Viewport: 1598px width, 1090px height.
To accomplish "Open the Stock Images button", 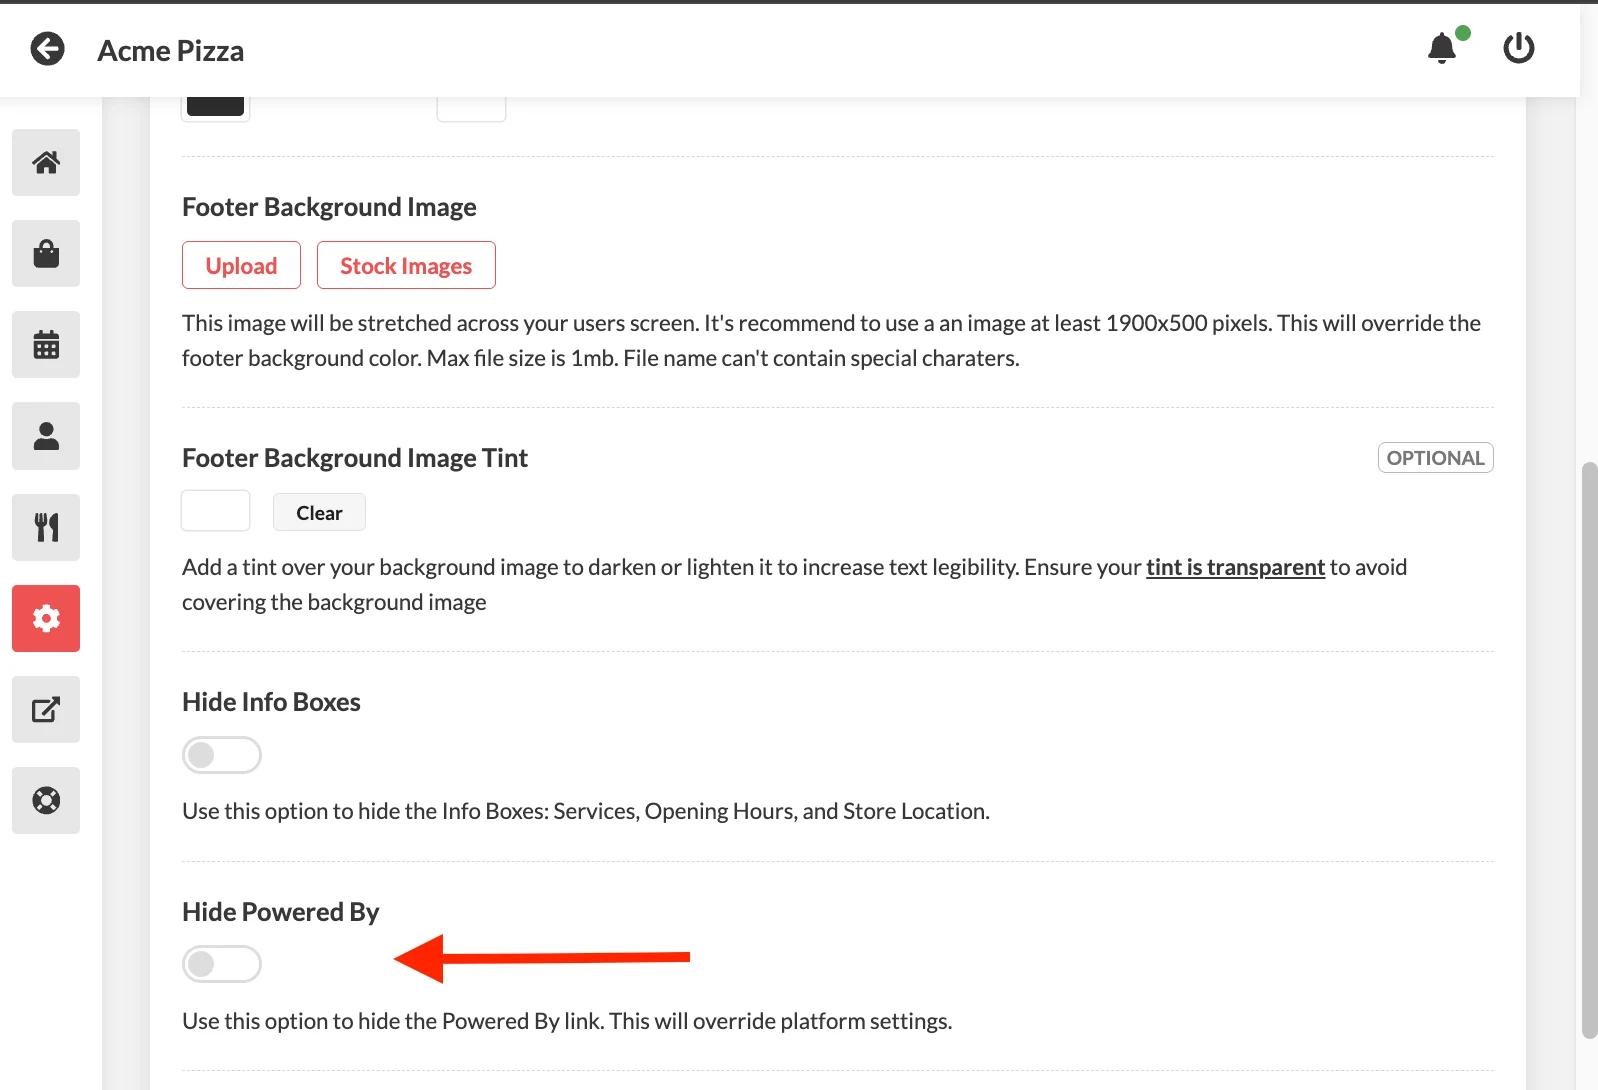I will [x=406, y=265].
